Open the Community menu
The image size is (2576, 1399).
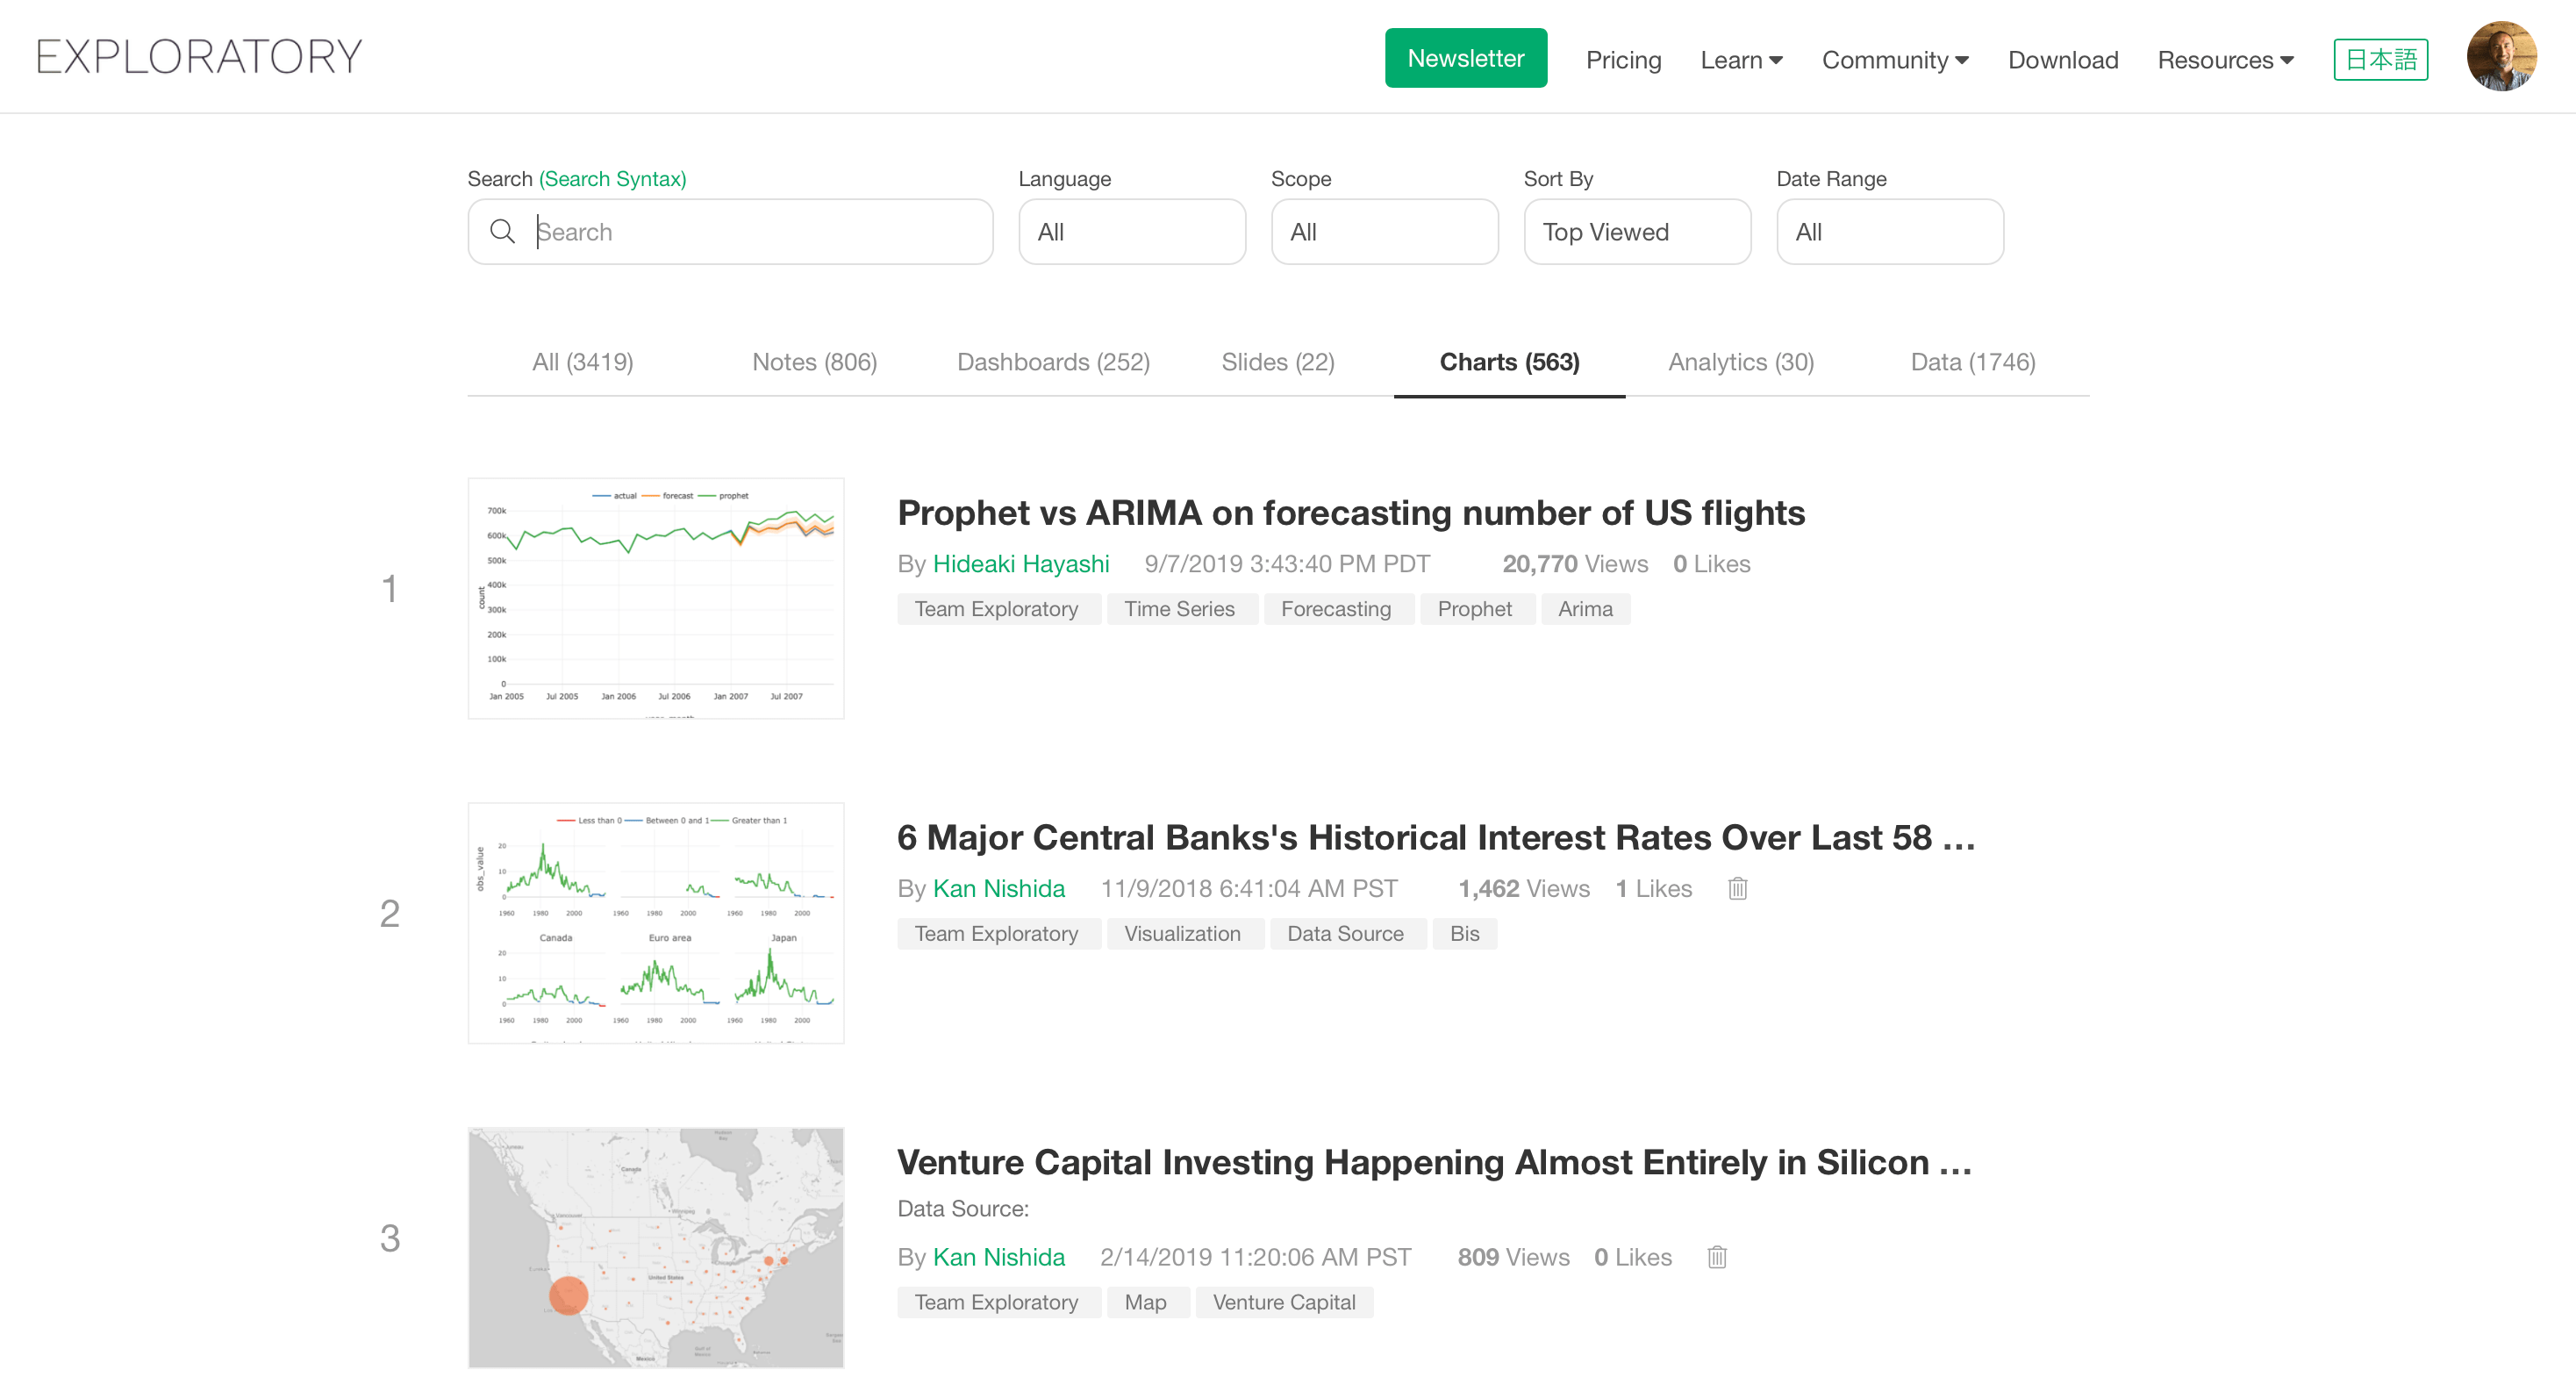[x=1894, y=60]
